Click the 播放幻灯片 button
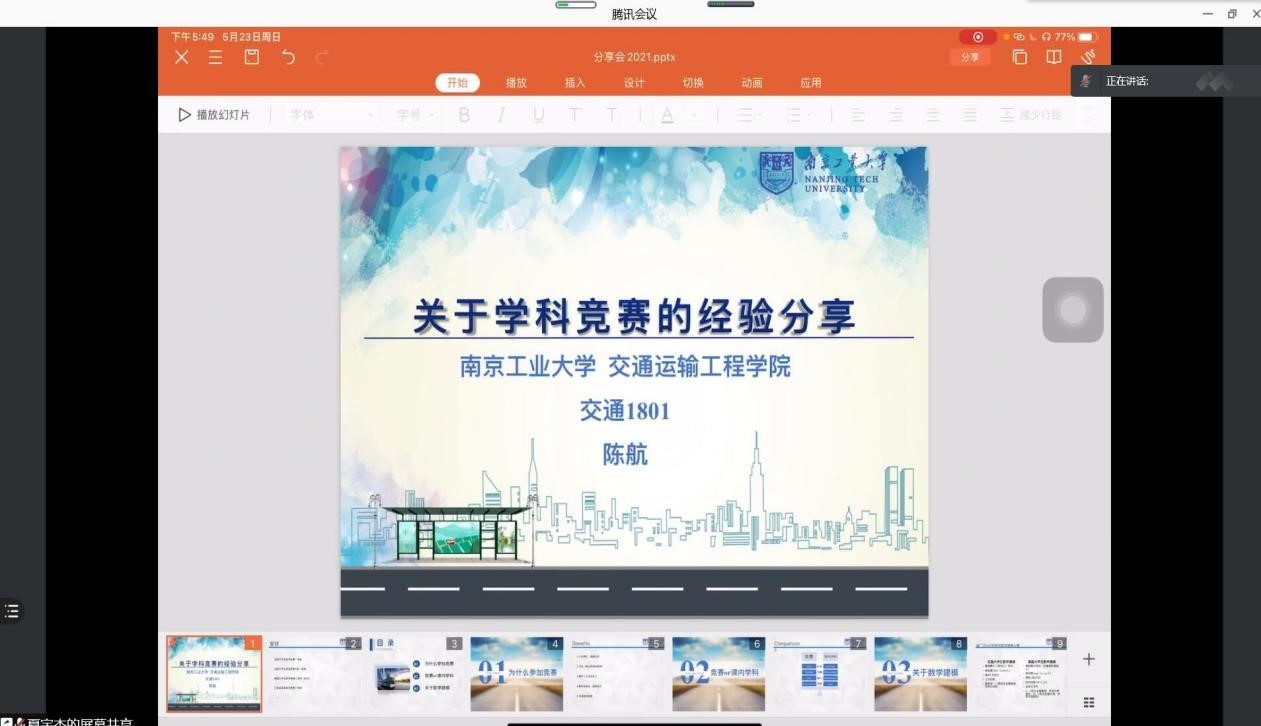 tap(214, 115)
